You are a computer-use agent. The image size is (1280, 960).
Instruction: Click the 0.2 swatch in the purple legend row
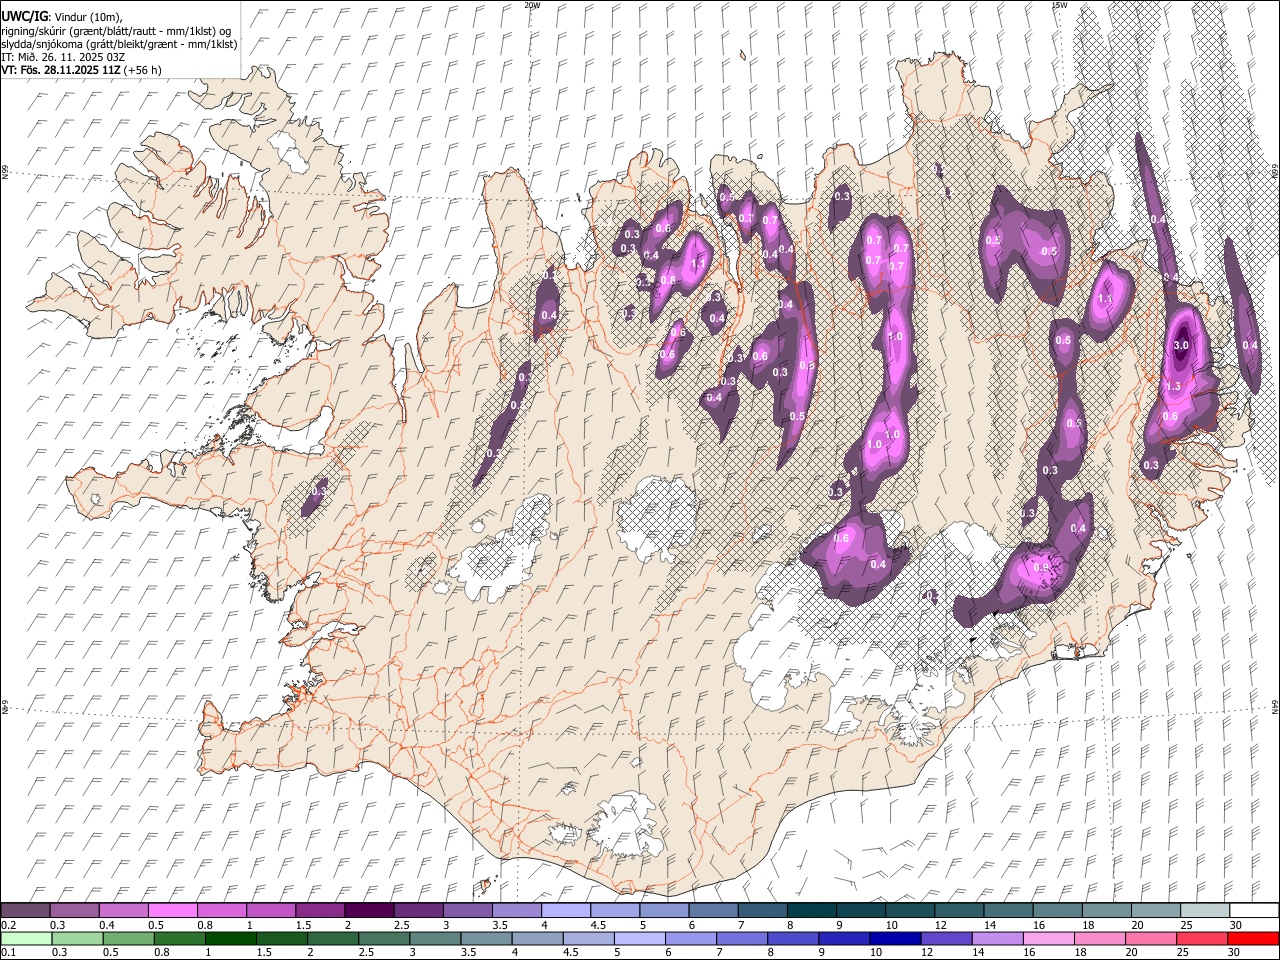pyautogui.click(x=25, y=910)
